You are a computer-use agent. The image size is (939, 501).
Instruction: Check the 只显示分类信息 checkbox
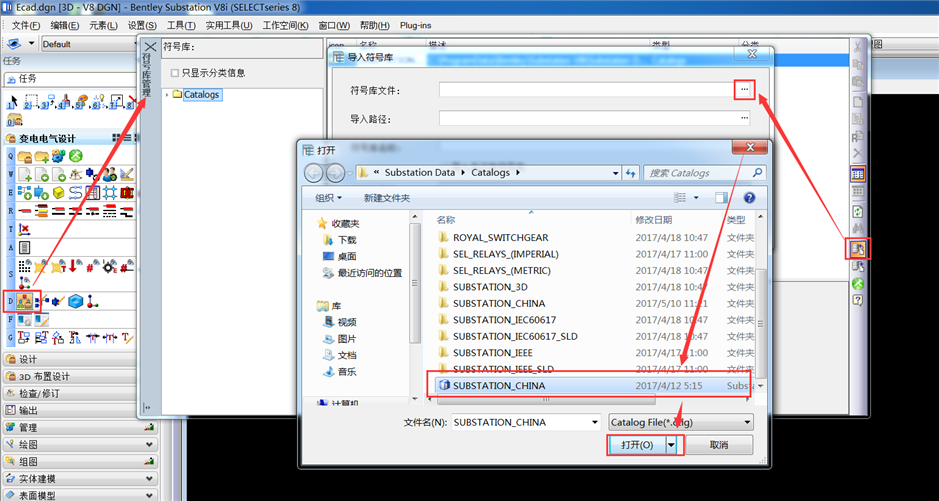175,73
